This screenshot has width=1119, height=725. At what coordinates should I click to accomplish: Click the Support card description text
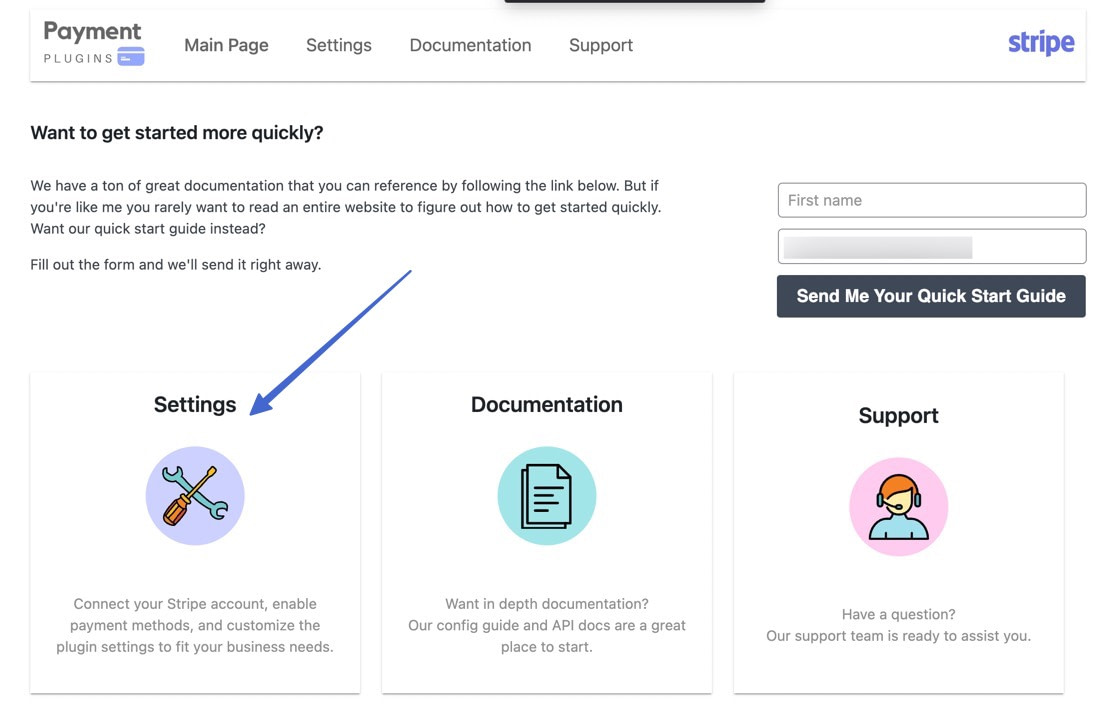[897, 624]
